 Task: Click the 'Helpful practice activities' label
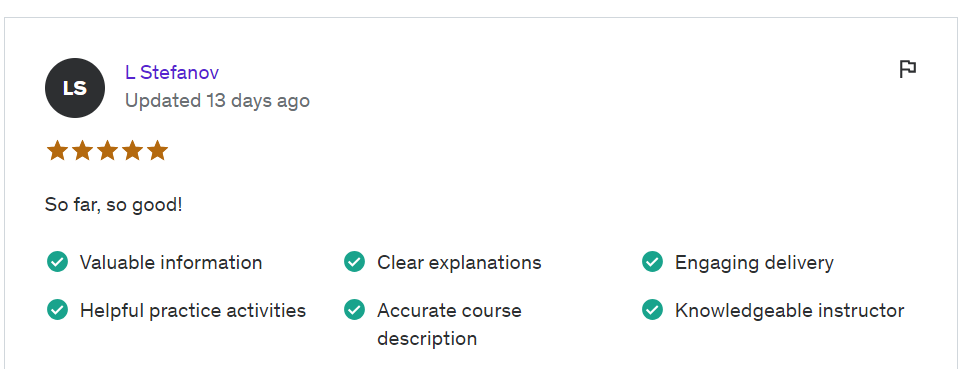point(193,310)
